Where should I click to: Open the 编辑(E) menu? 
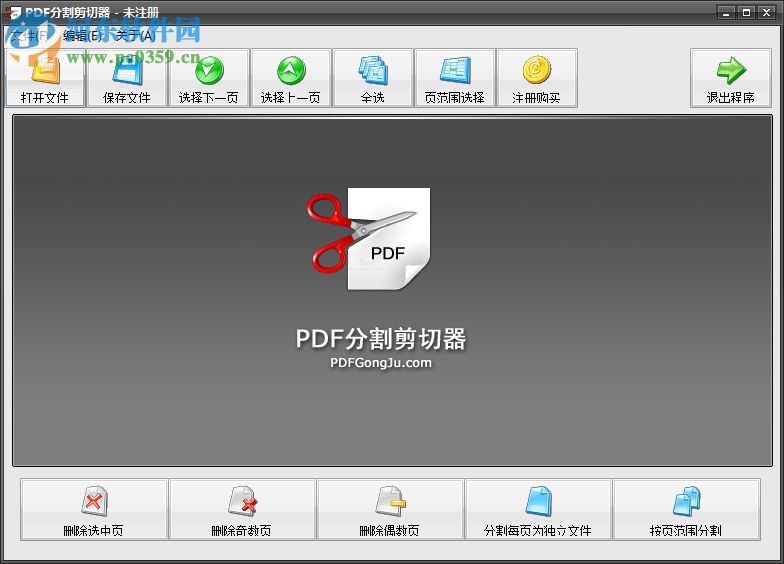click(82, 36)
